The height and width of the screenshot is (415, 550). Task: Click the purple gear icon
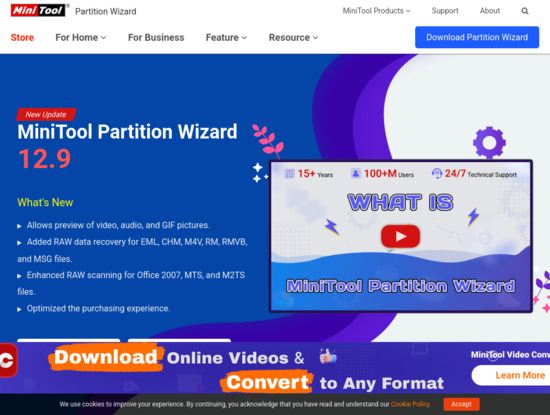coord(489,142)
